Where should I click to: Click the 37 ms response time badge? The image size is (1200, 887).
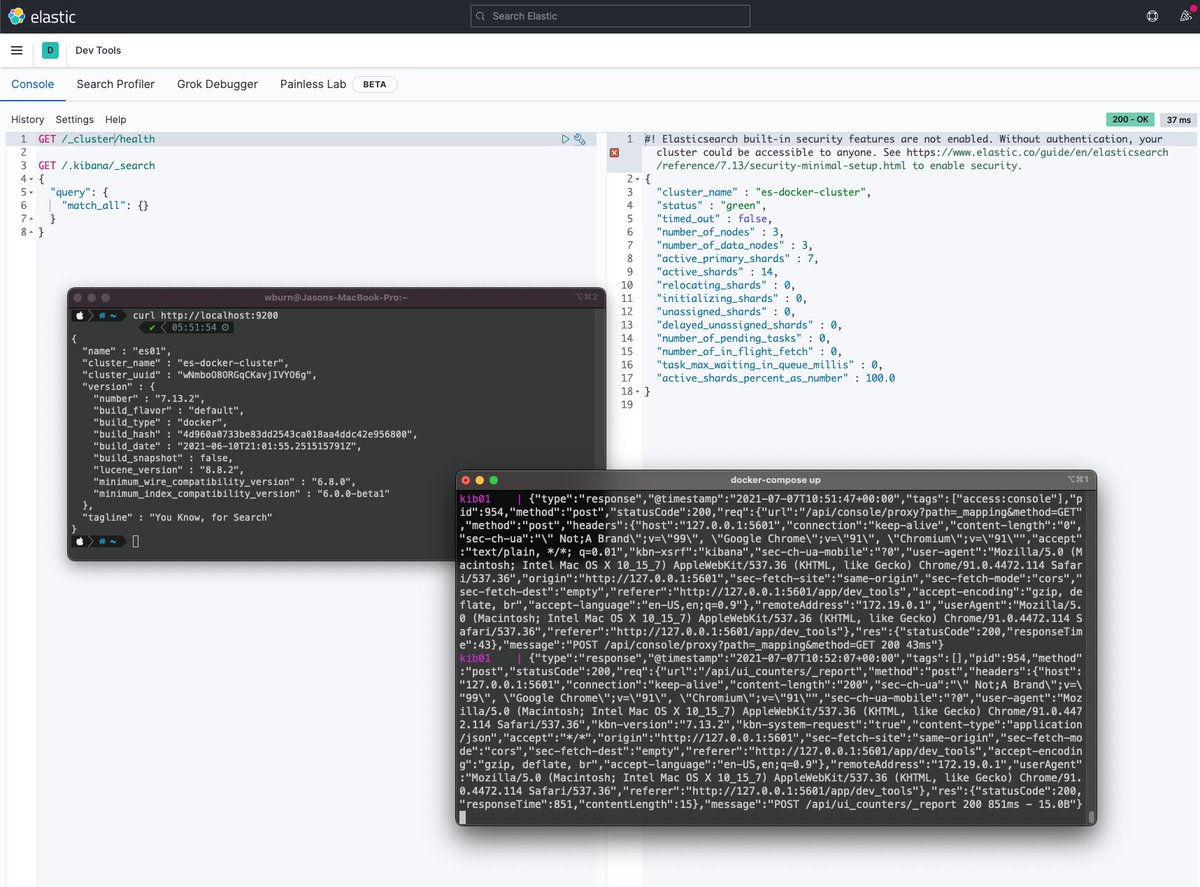1177,120
